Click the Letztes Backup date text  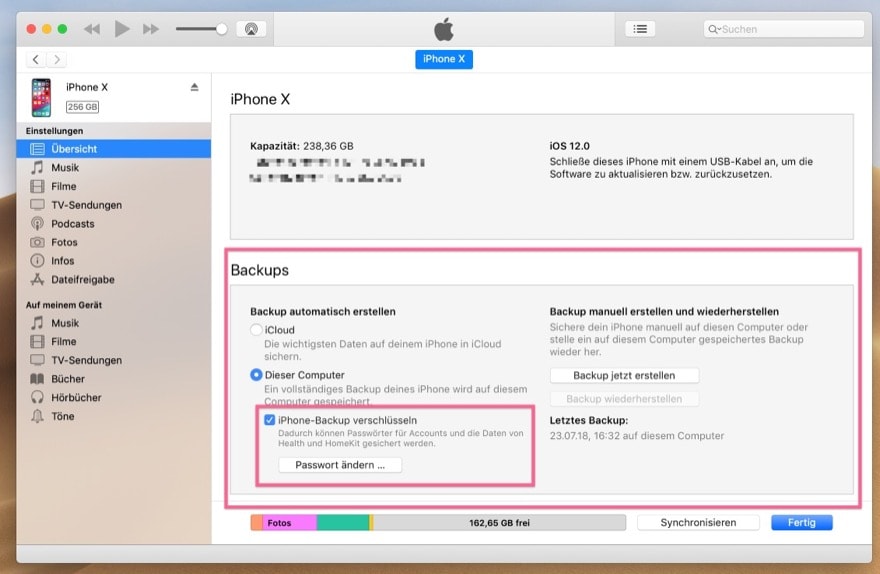pos(636,435)
